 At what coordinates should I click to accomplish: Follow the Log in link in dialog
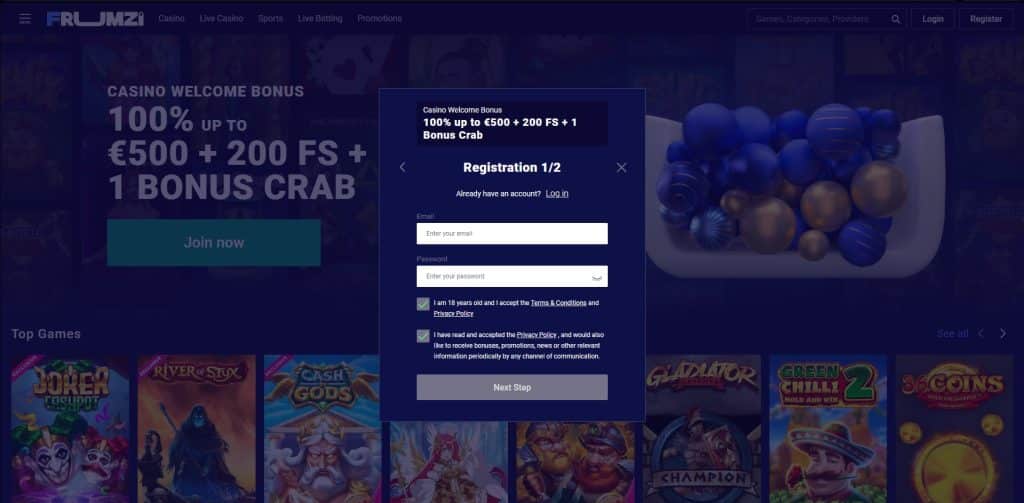coord(557,193)
